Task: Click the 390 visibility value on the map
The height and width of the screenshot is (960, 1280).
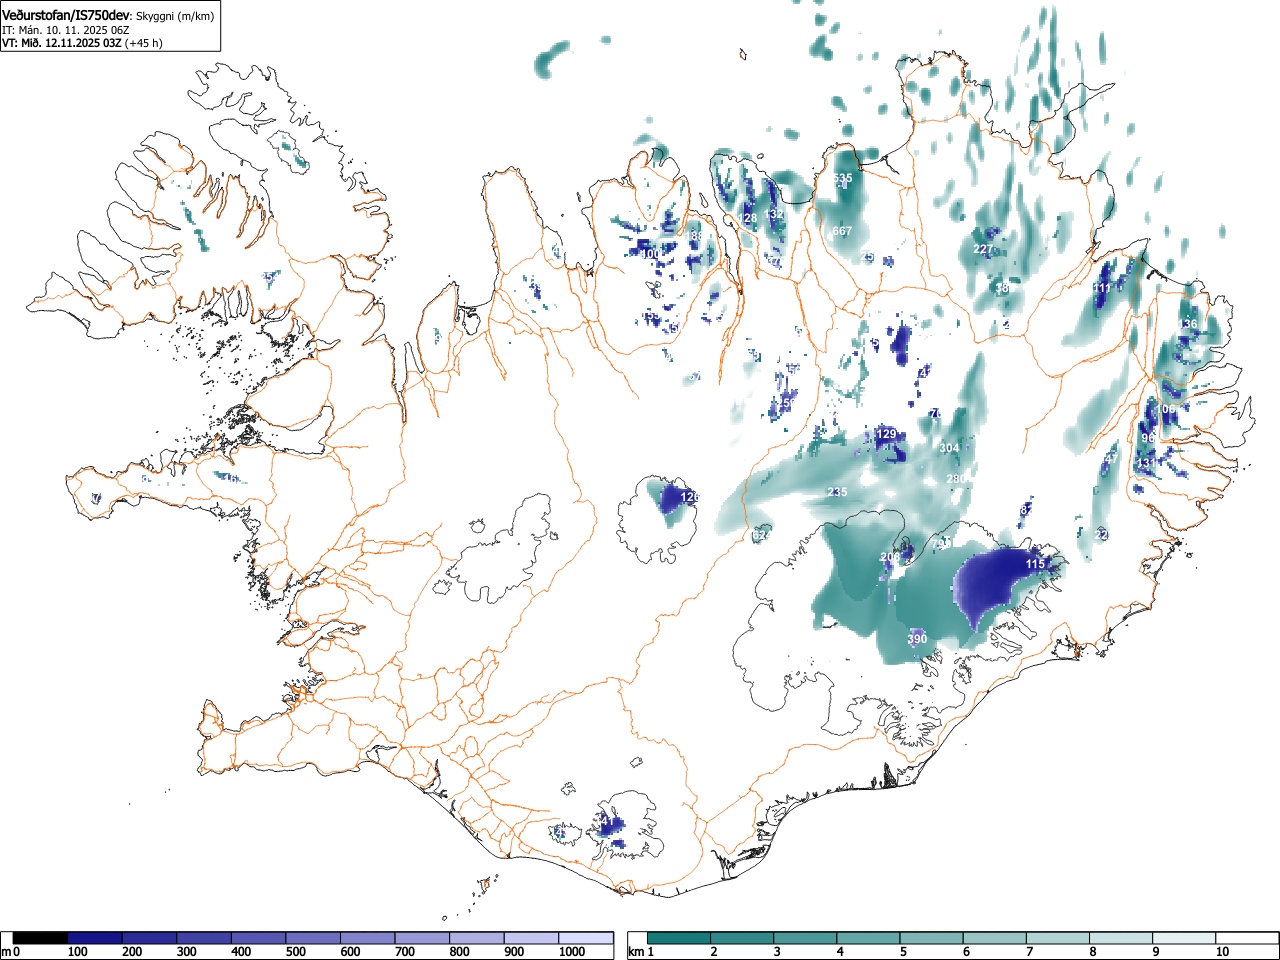Action: 917,639
